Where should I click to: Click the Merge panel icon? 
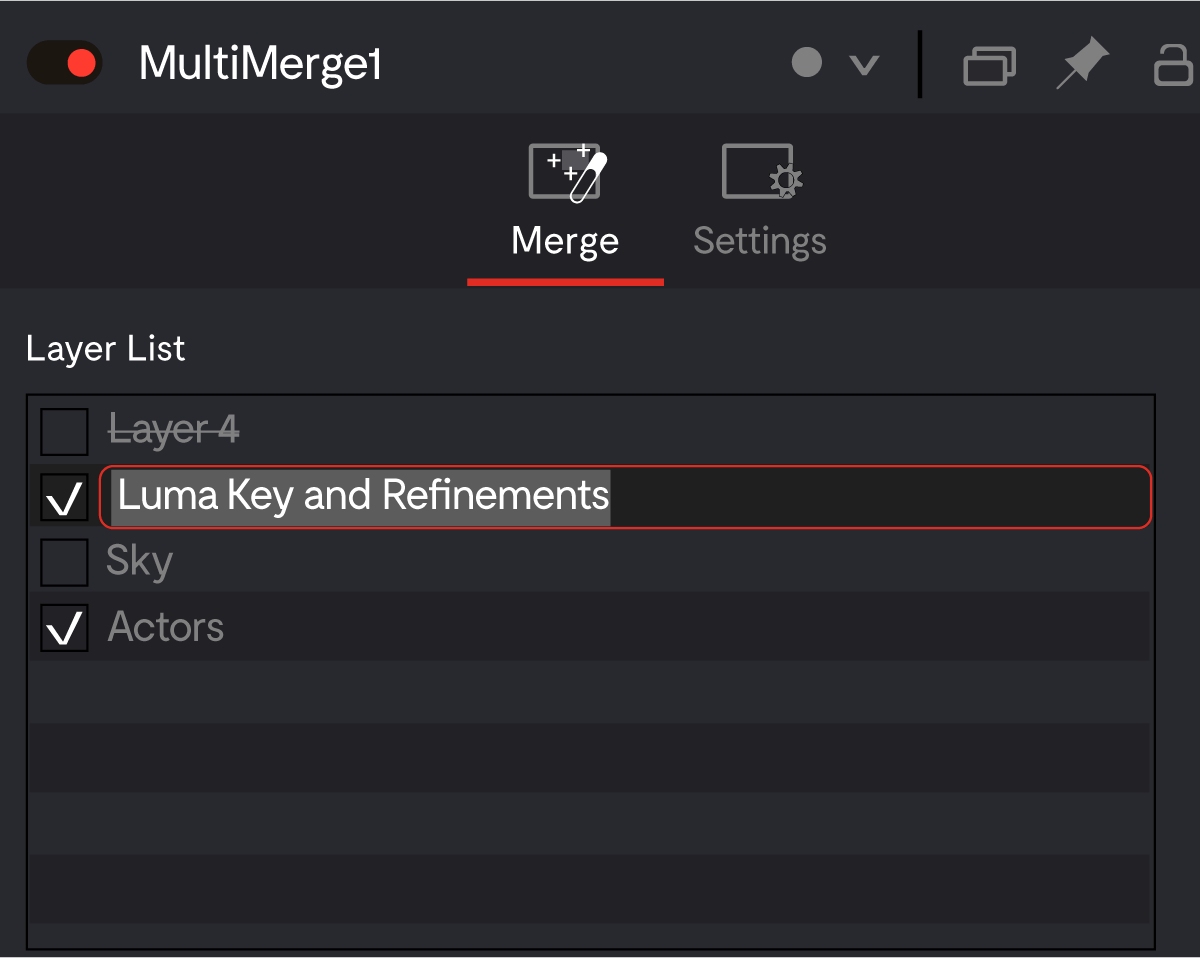[x=565, y=171]
